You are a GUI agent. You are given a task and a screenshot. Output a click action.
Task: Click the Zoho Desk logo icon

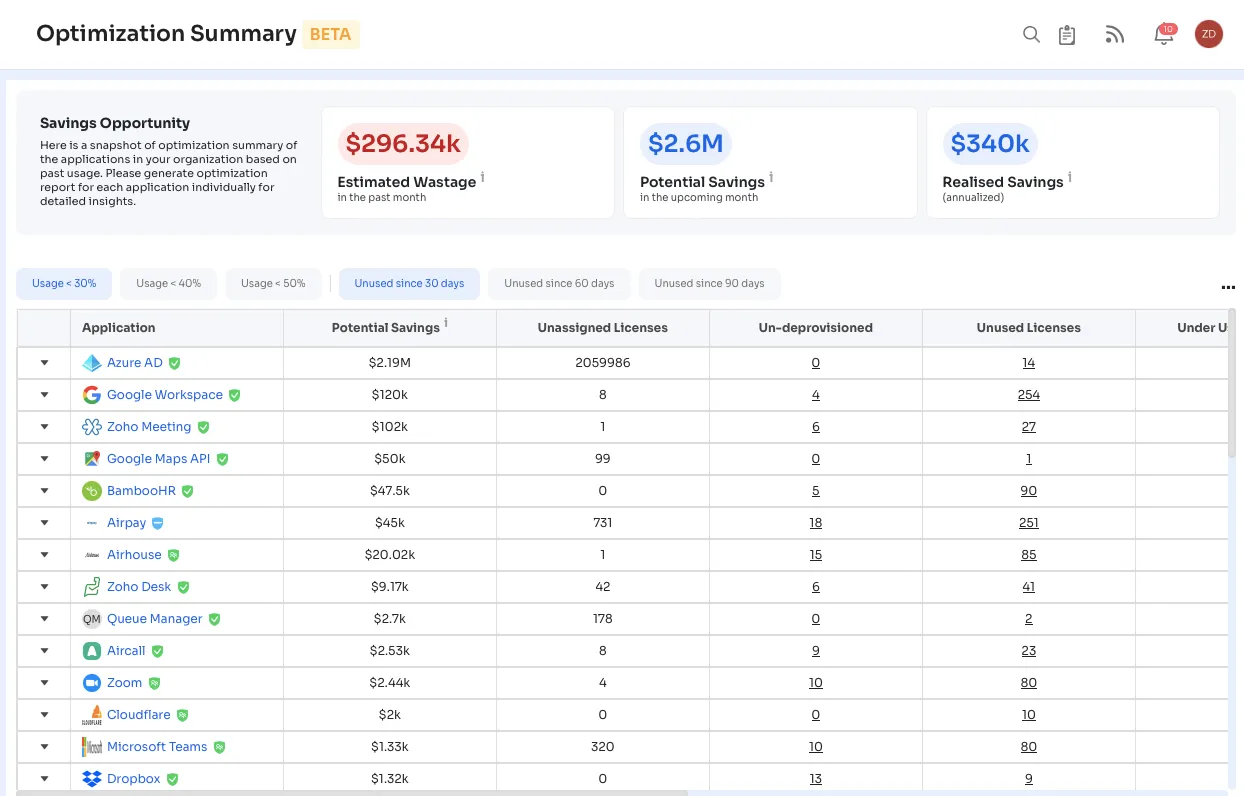(x=92, y=587)
